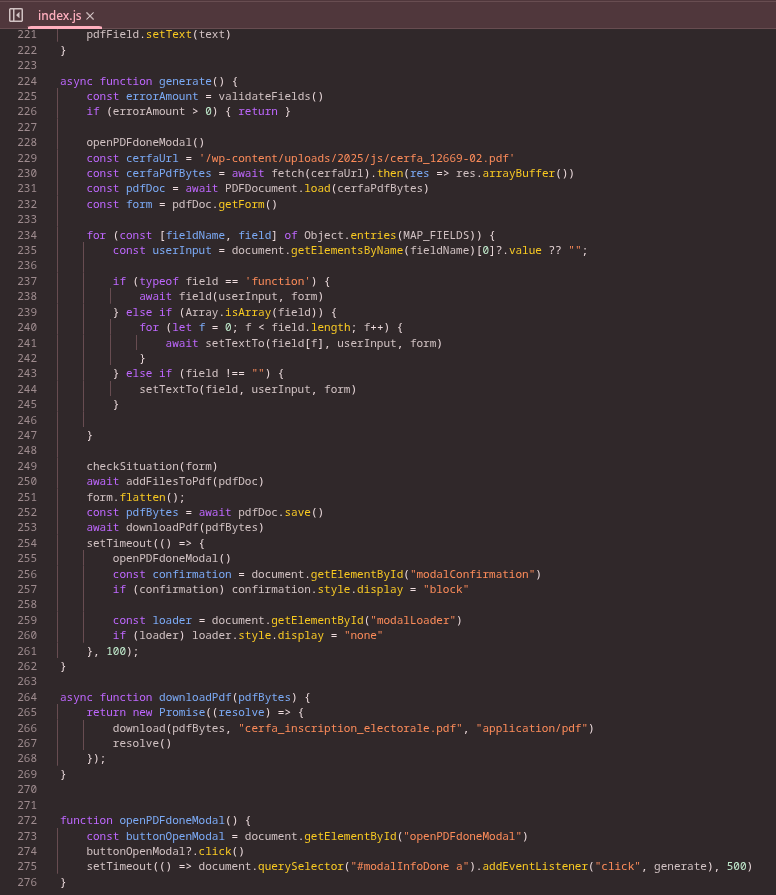Click 'pdfField.setText(text)' on line 221

tap(159, 34)
